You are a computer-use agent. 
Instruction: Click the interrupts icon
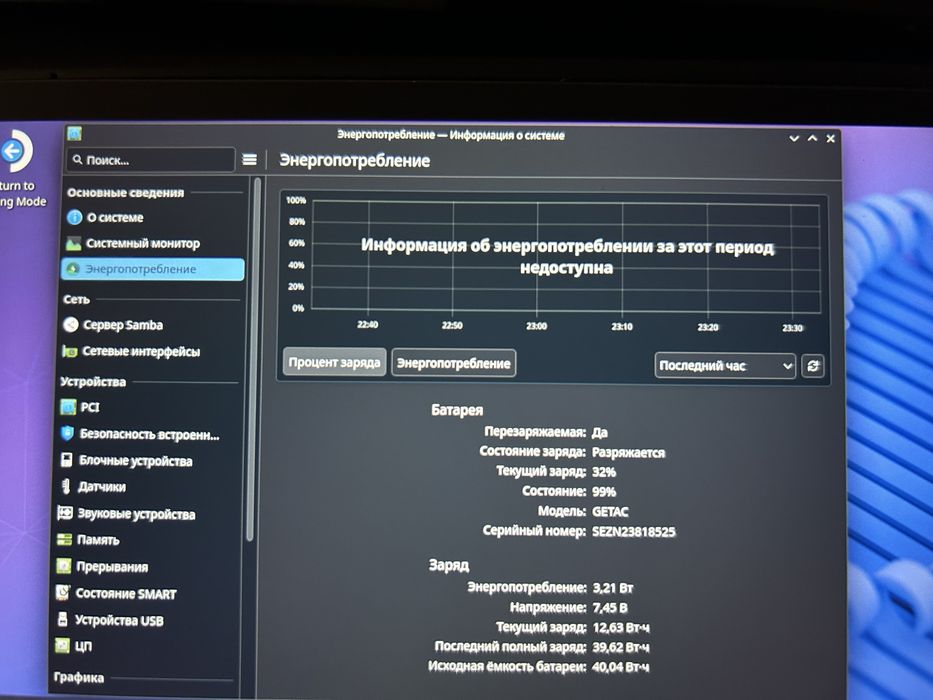(x=64, y=565)
